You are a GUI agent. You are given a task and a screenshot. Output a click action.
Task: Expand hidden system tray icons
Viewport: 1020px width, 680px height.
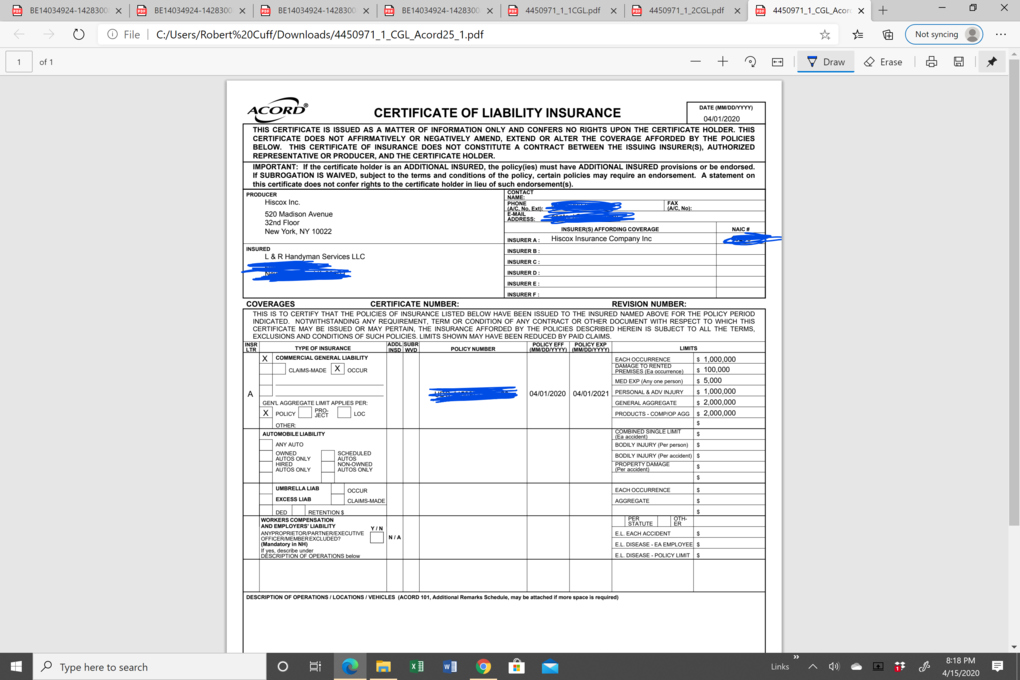[812, 667]
